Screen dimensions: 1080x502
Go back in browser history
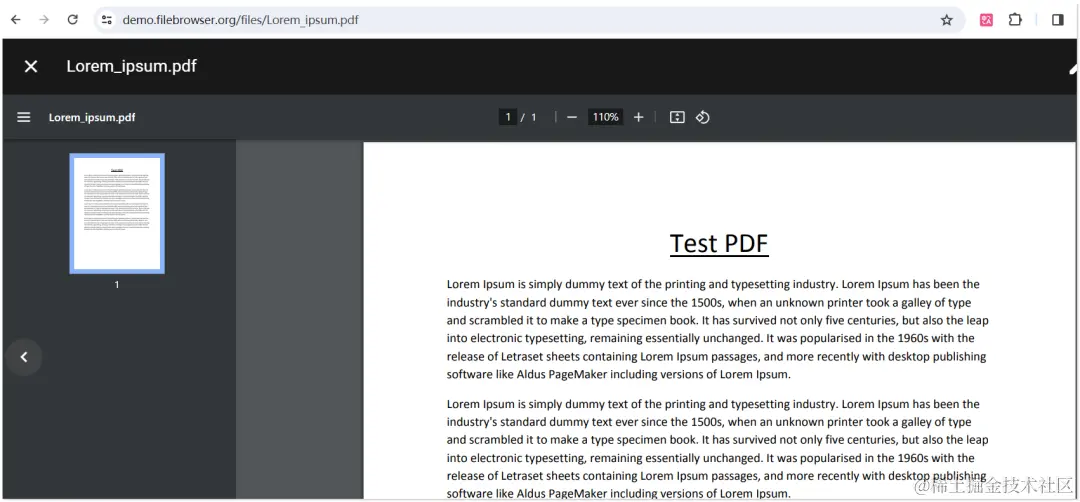[15, 20]
